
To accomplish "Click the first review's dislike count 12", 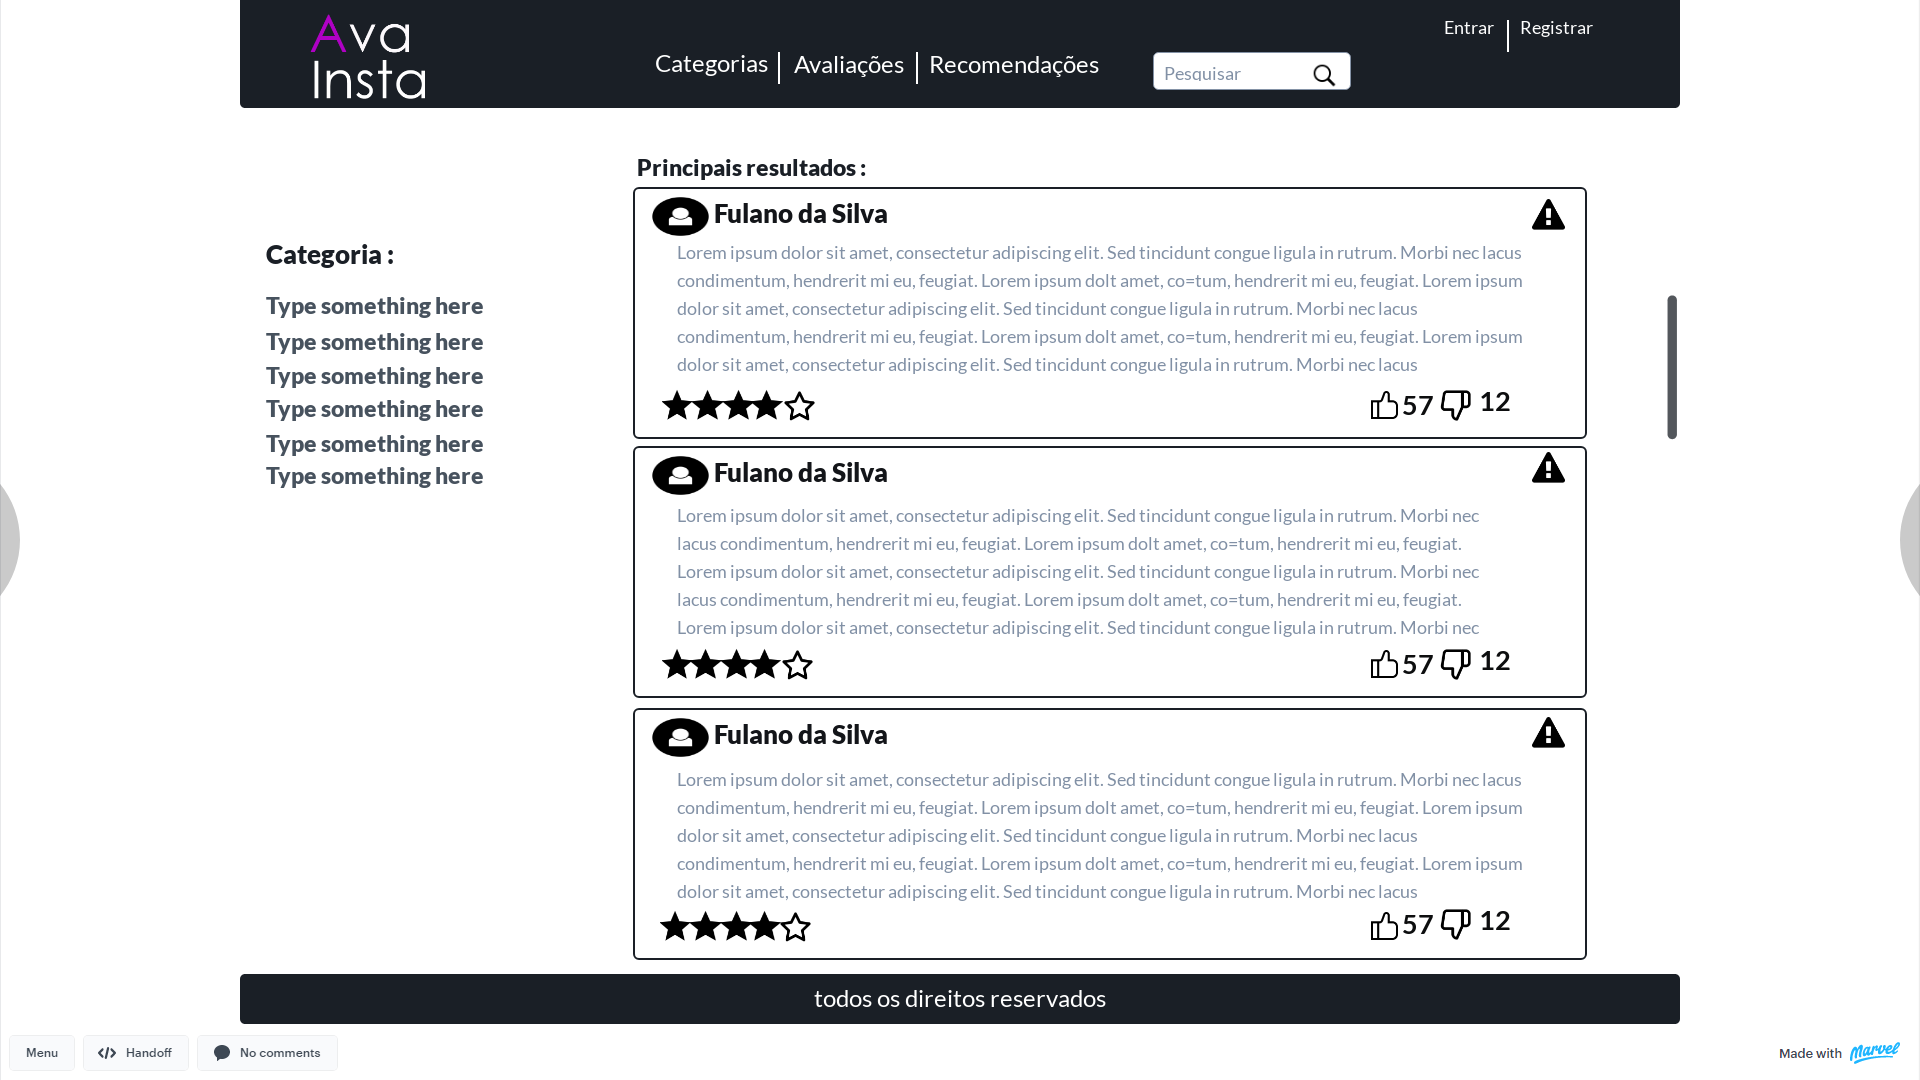I will coord(1494,402).
